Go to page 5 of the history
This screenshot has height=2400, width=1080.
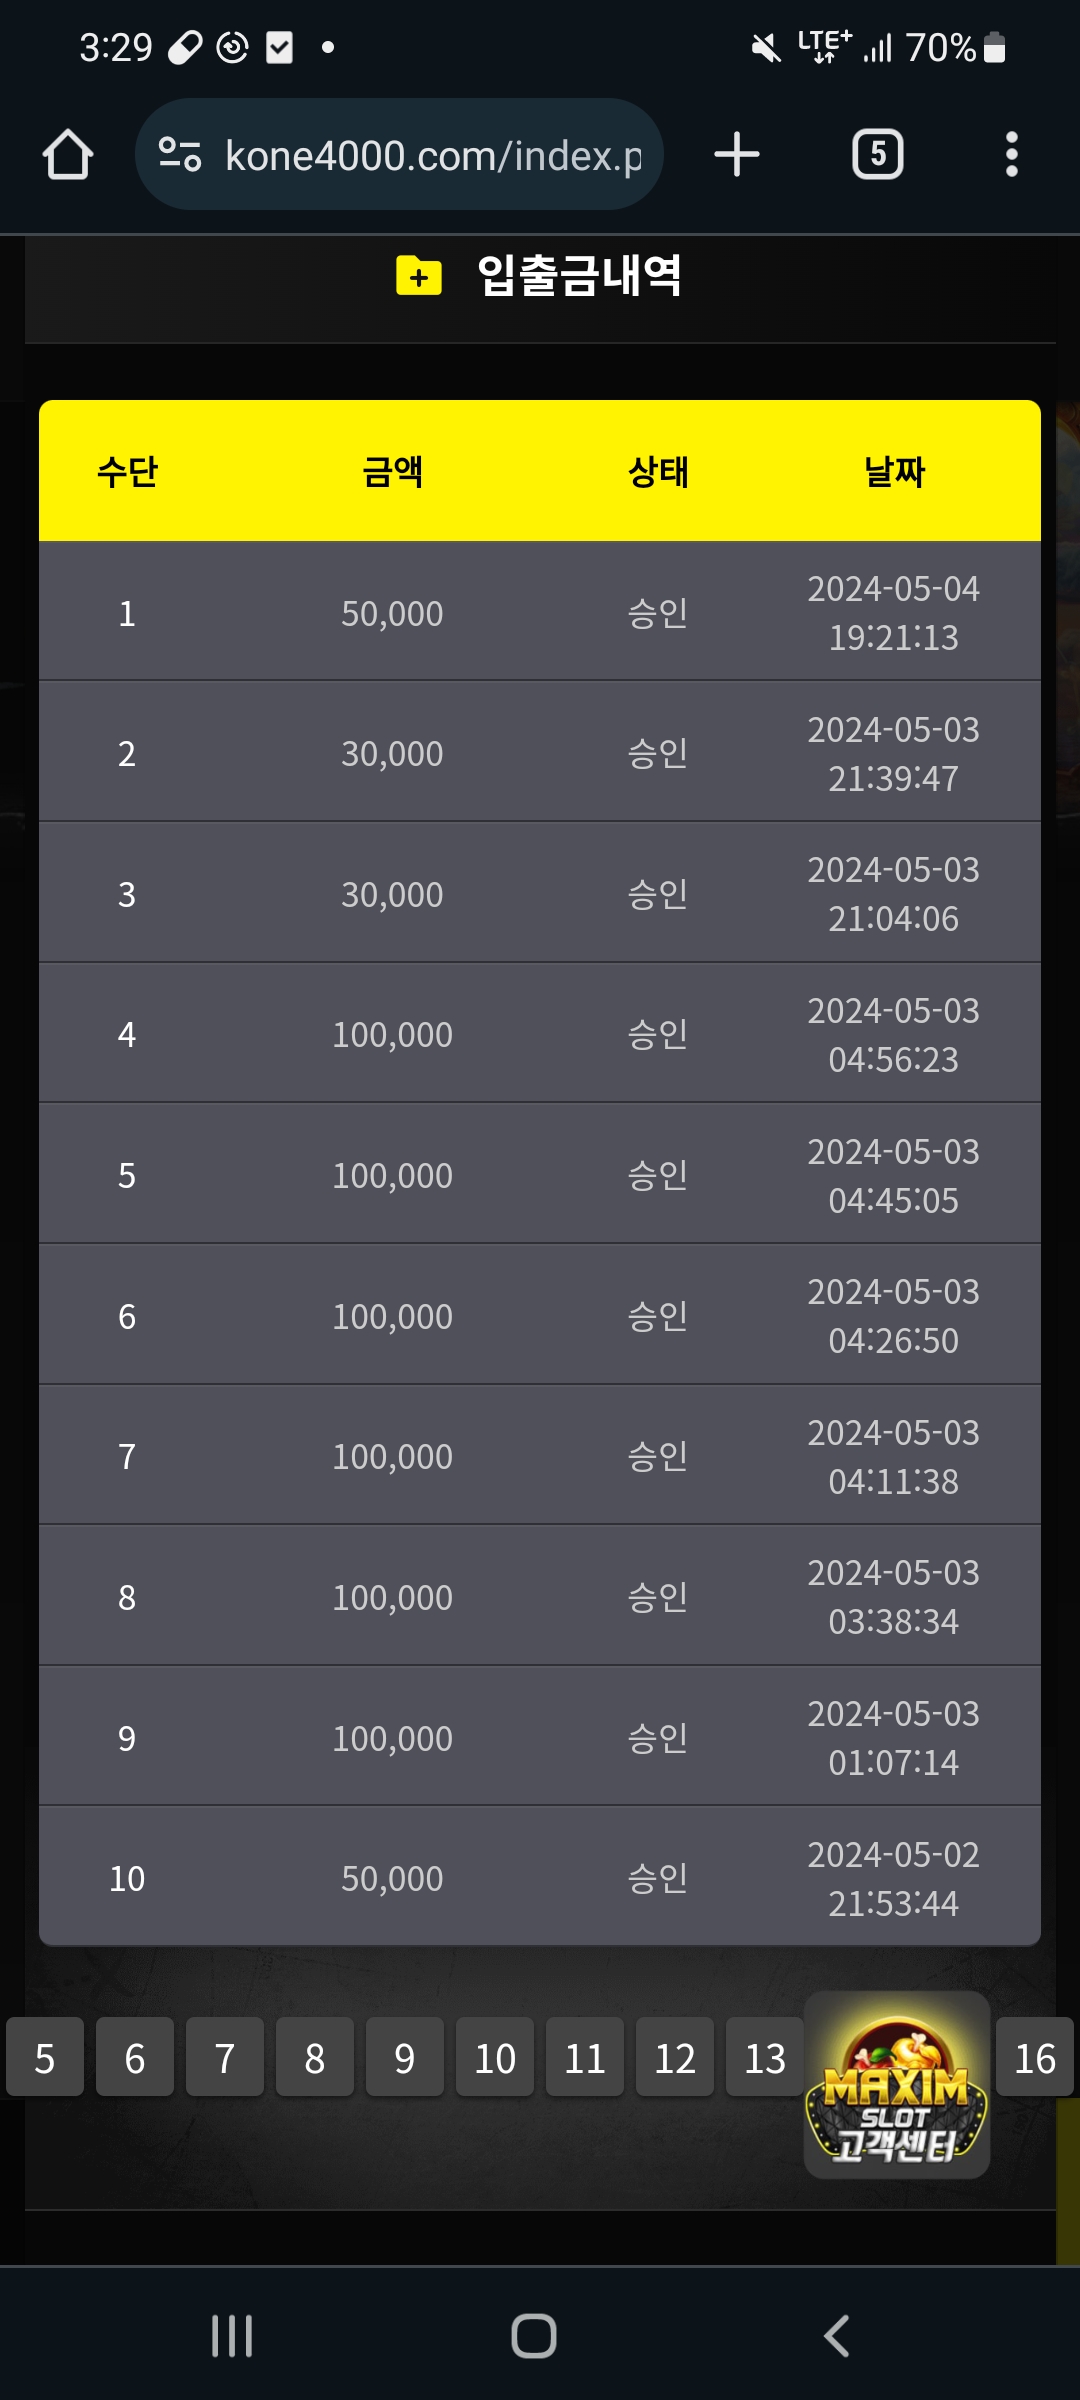pyautogui.click(x=45, y=2058)
